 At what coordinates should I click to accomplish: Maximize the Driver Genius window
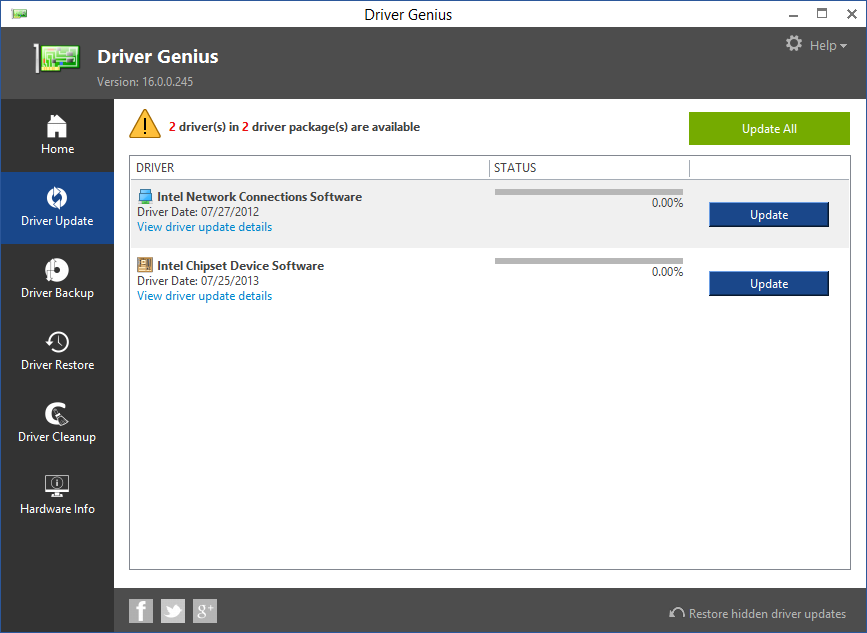point(822,14)
